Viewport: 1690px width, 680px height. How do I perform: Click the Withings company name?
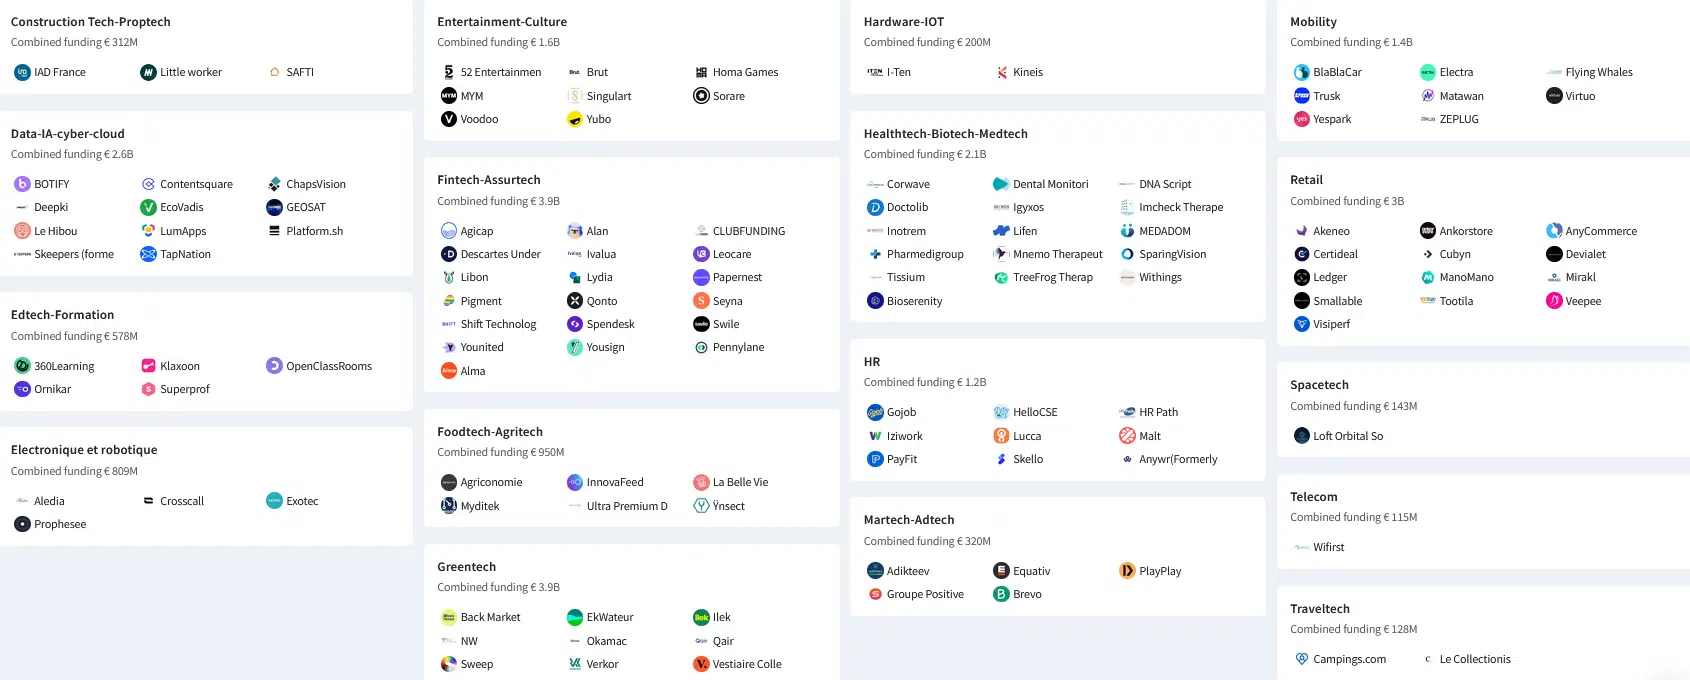click(x=1160, y=277)
